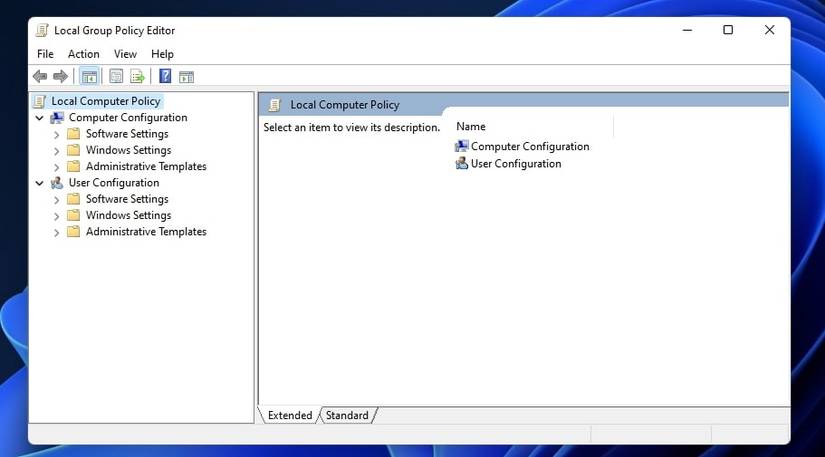Click the Back arrow toolbar icon
Image resolution: width=825 pixels, height=457 pixels.
[40, 77]
